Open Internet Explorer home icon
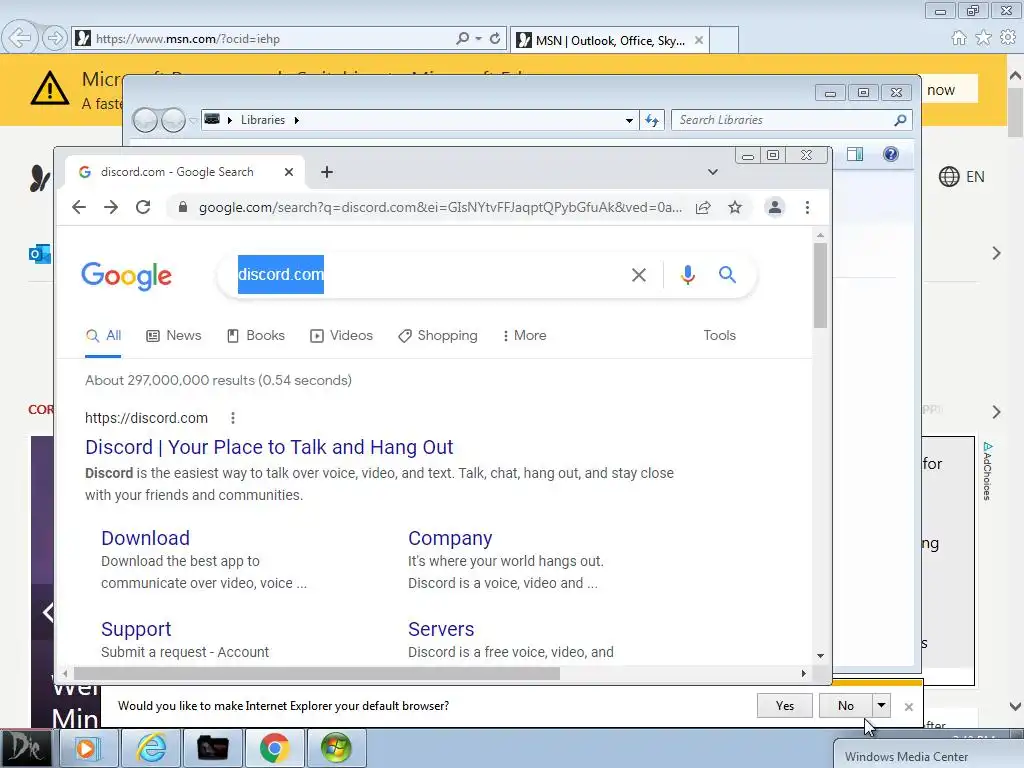The width and height of the screenshot is (1024, 768). [958, 38]
